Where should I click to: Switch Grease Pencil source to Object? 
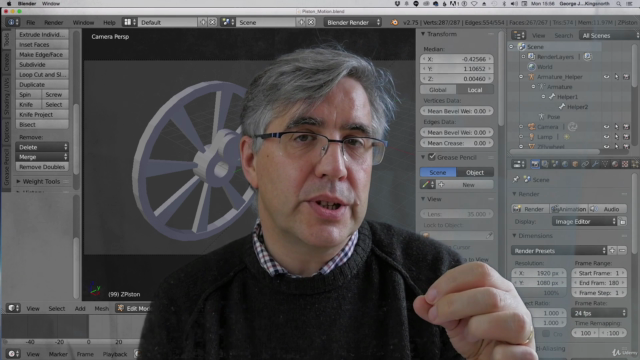click(x=475, y=173)
